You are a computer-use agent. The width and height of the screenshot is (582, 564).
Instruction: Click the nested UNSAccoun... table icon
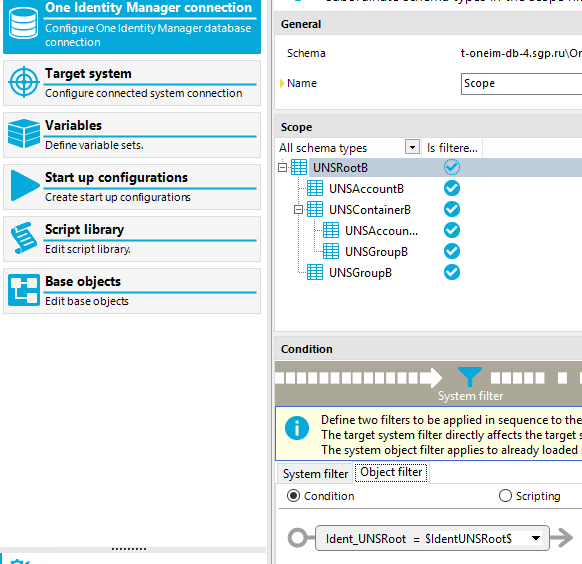[331, 230]
